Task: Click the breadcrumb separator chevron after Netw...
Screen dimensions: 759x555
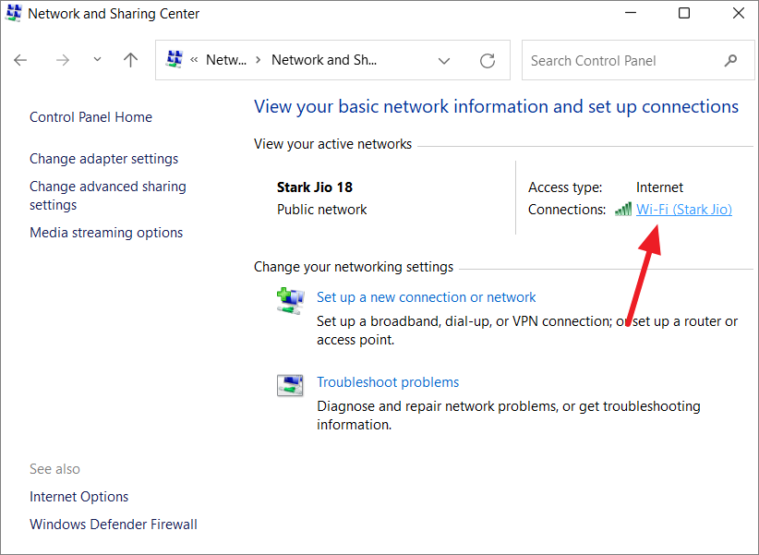Action: (x=258, y=60)
